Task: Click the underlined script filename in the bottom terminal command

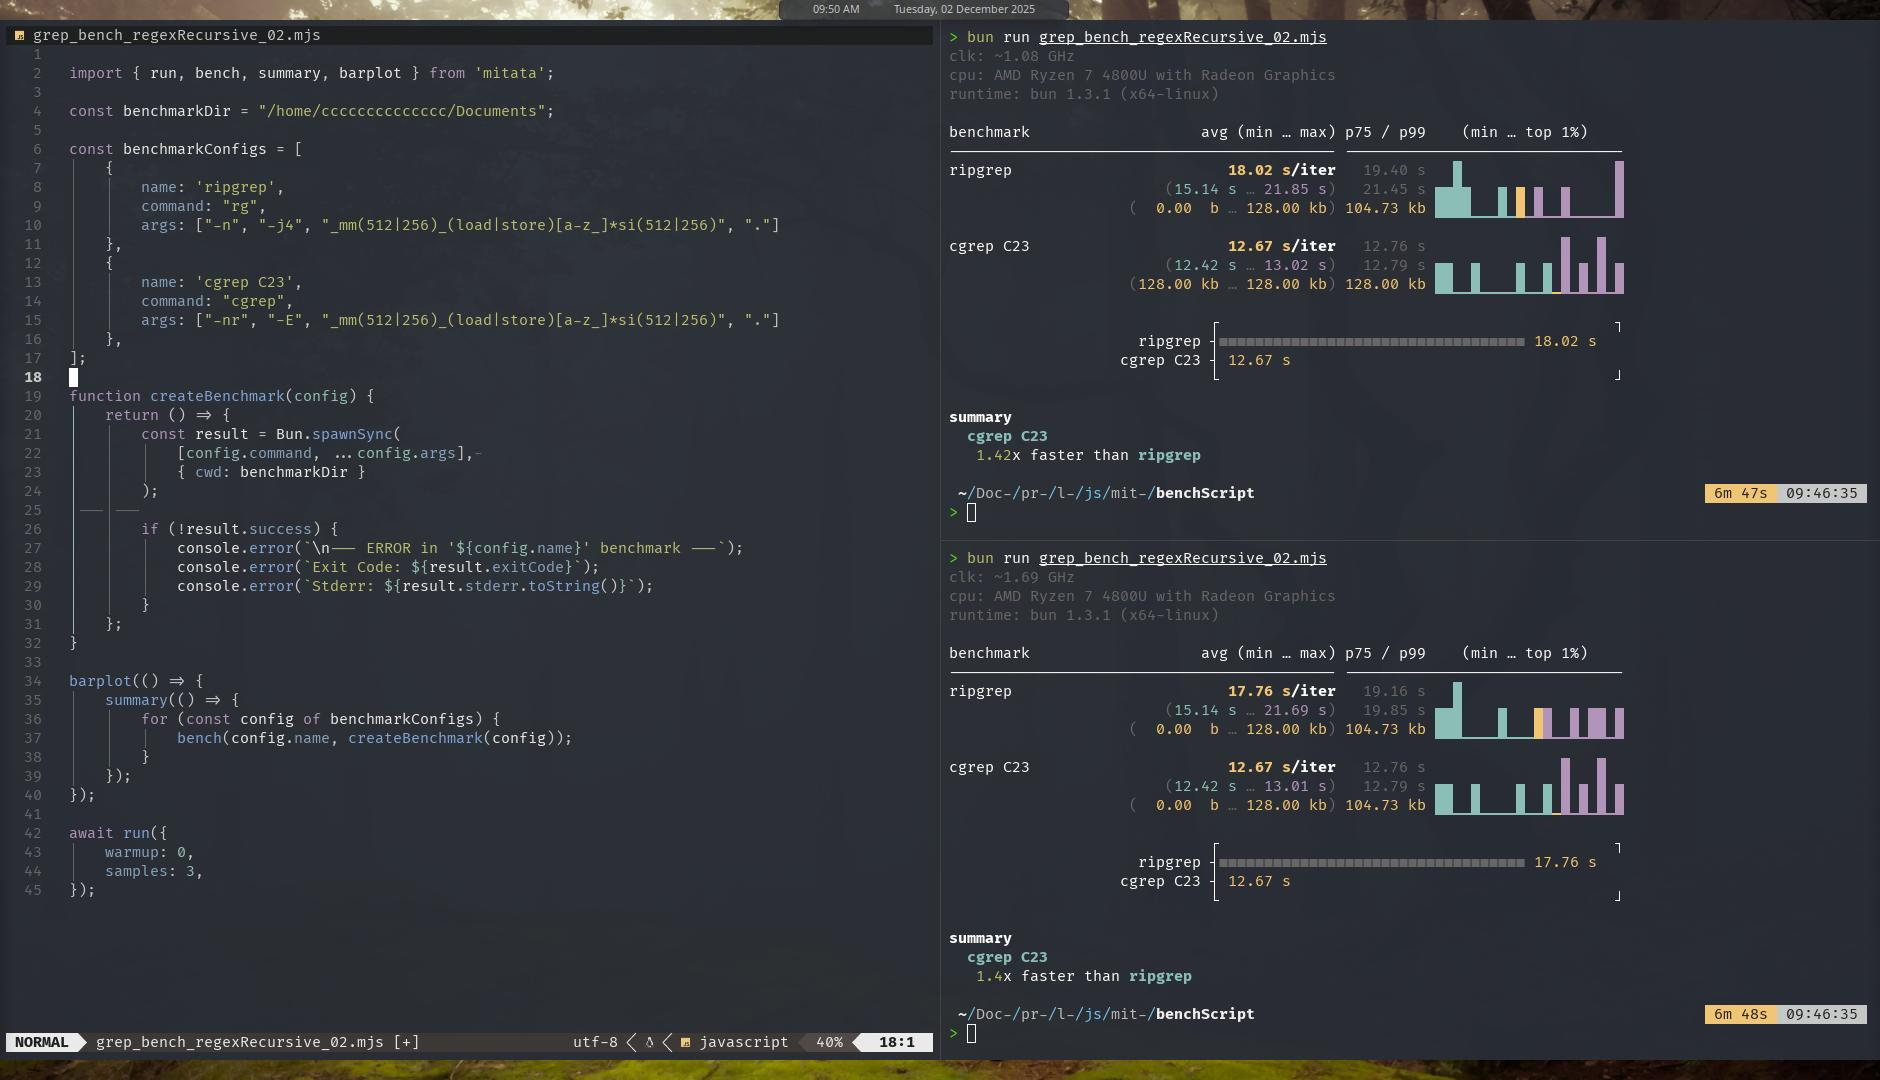Action: click(1182, 558)
